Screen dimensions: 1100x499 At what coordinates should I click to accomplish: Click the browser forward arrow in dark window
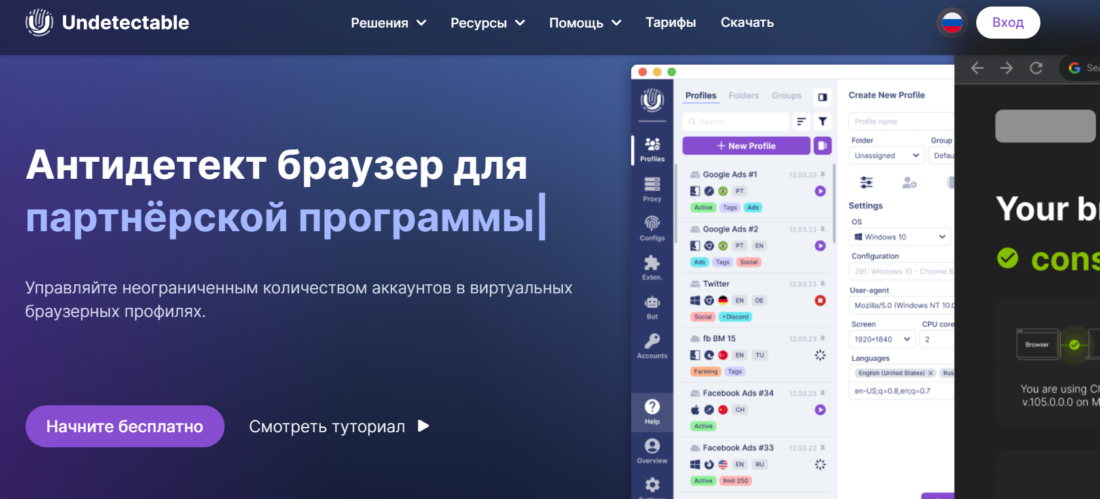tap(1006, 68)
